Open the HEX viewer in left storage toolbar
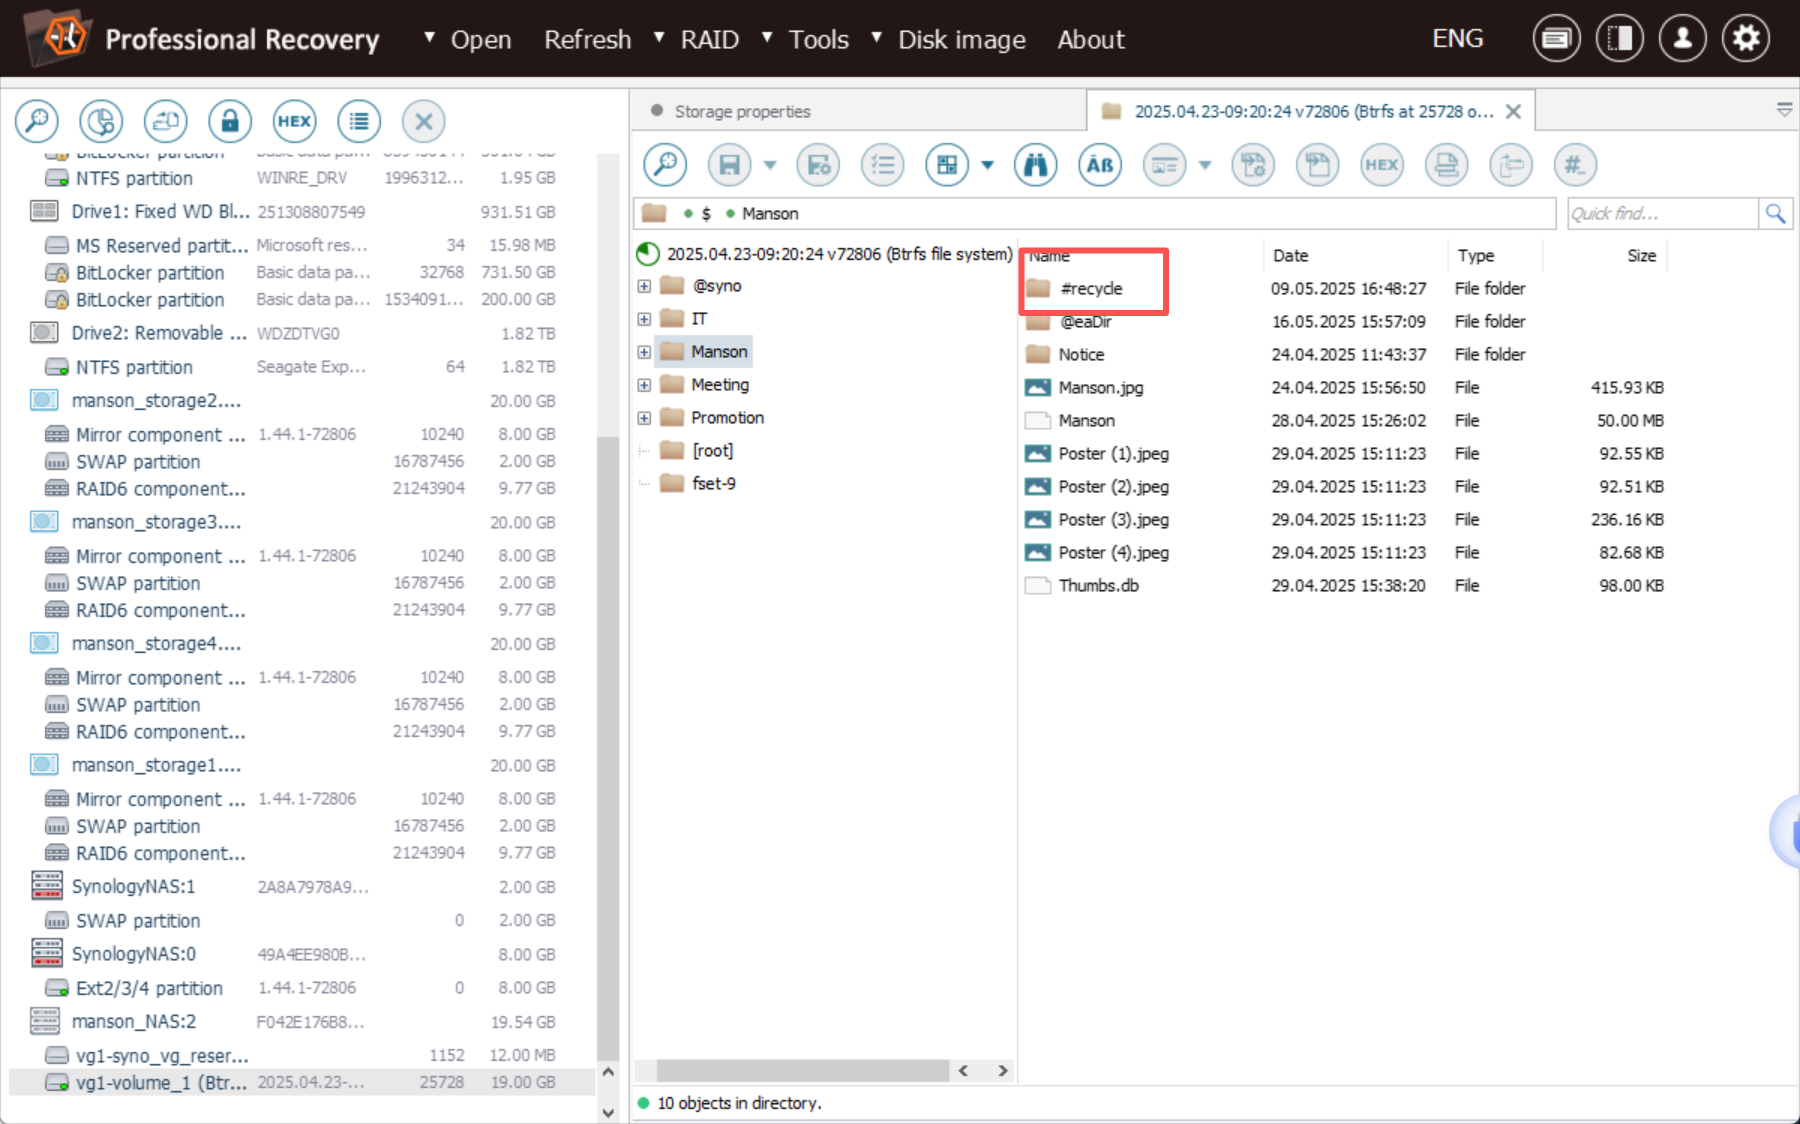Screen dimensions: 1800x1124 pyautogui.click(x=294, y=121)
